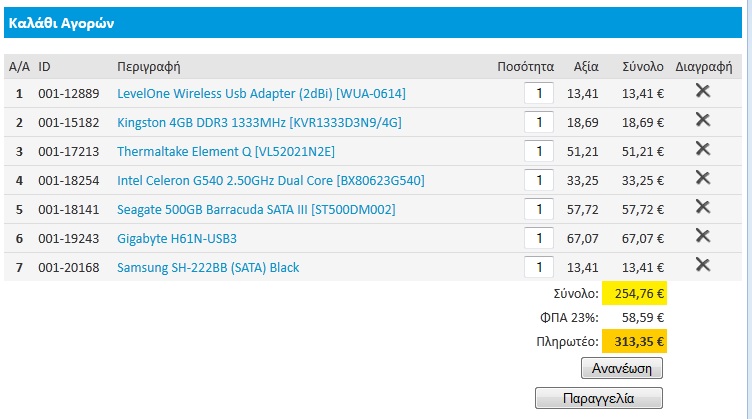
Task: Click the ΦΠΑ 23% label
Action: point(567,317)
